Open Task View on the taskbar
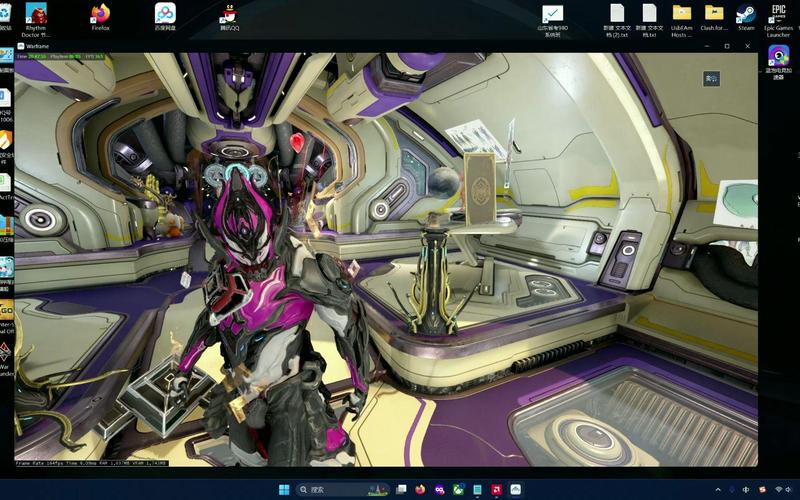 tap(401, 490)
